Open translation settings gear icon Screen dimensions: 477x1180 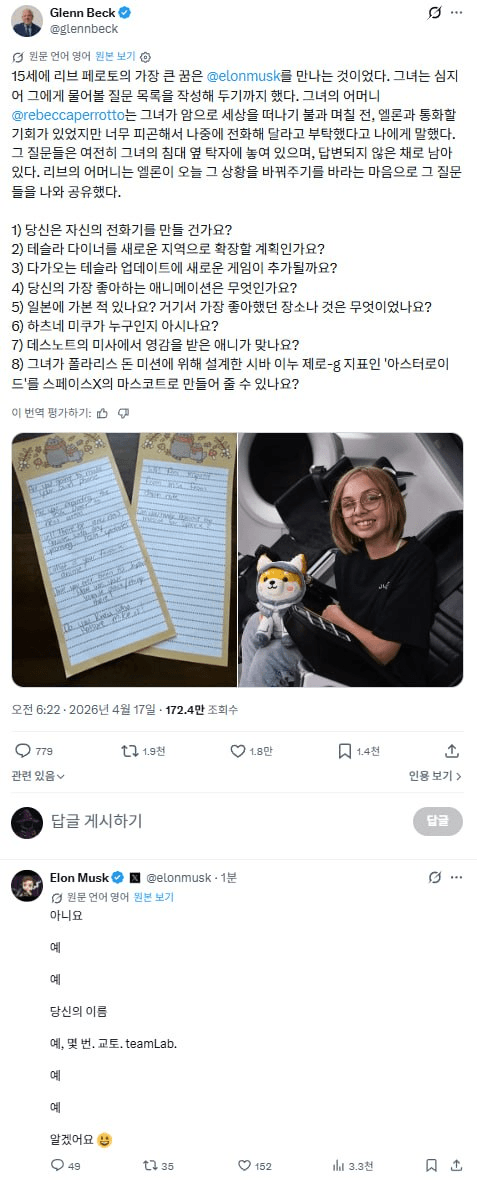point(146,56)
